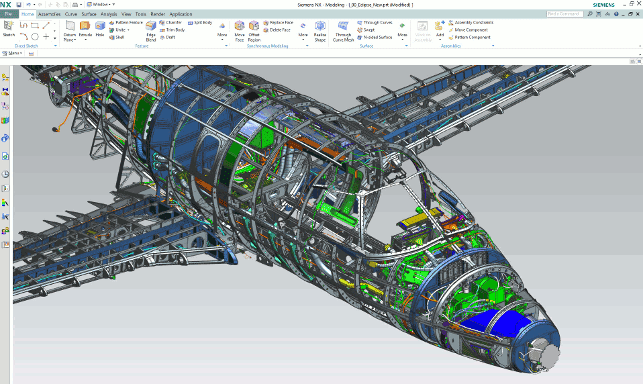This screenshot has height=384, width=643.
Task: Click the Split Body button
Action: click(200, 23)
